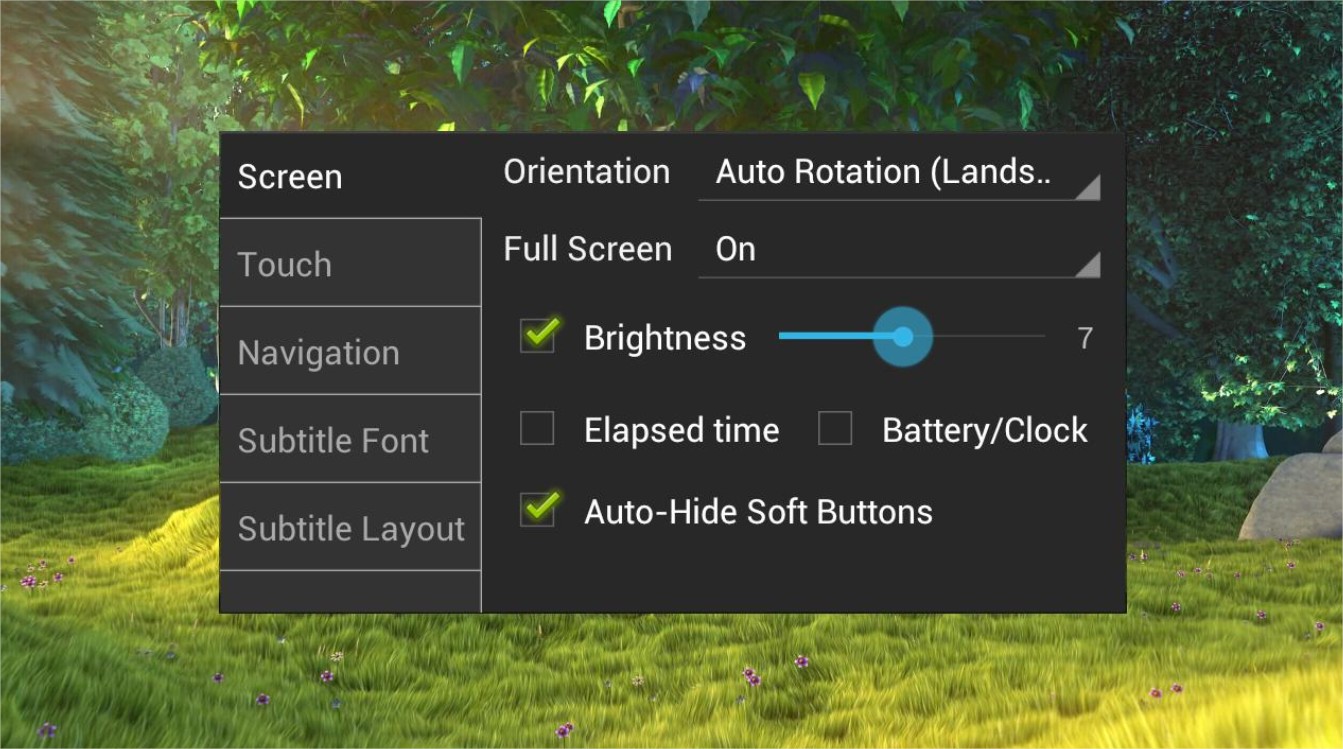
Task: Select the Subtitle Font tab
Action: pos(350,440)
